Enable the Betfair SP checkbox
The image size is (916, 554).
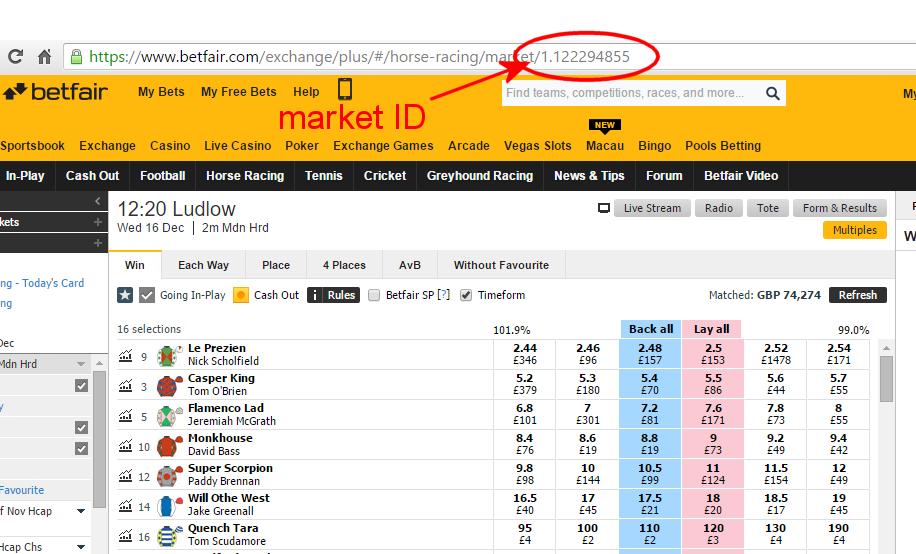click(x=374, y=295)
